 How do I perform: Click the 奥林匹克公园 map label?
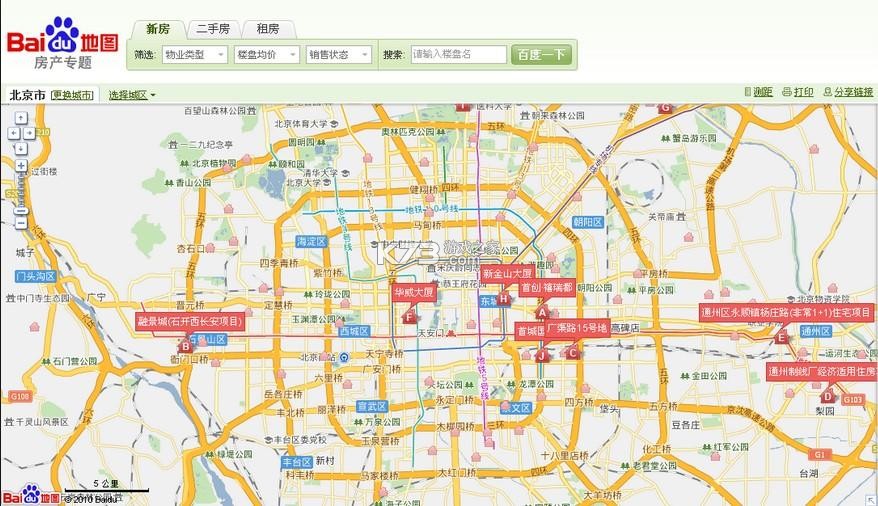pyautogui.click(x=408, y=132)
